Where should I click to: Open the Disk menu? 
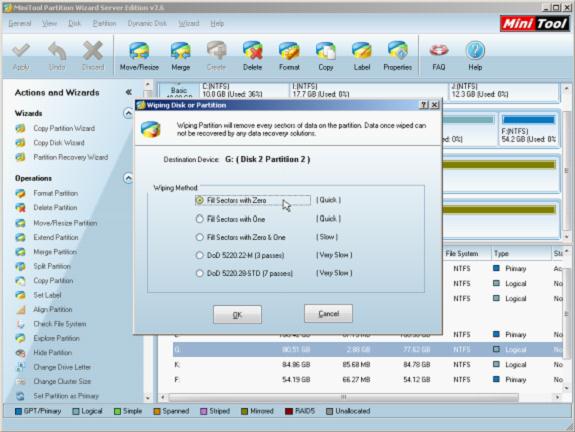pyautogui.click(x=74, y=23)
